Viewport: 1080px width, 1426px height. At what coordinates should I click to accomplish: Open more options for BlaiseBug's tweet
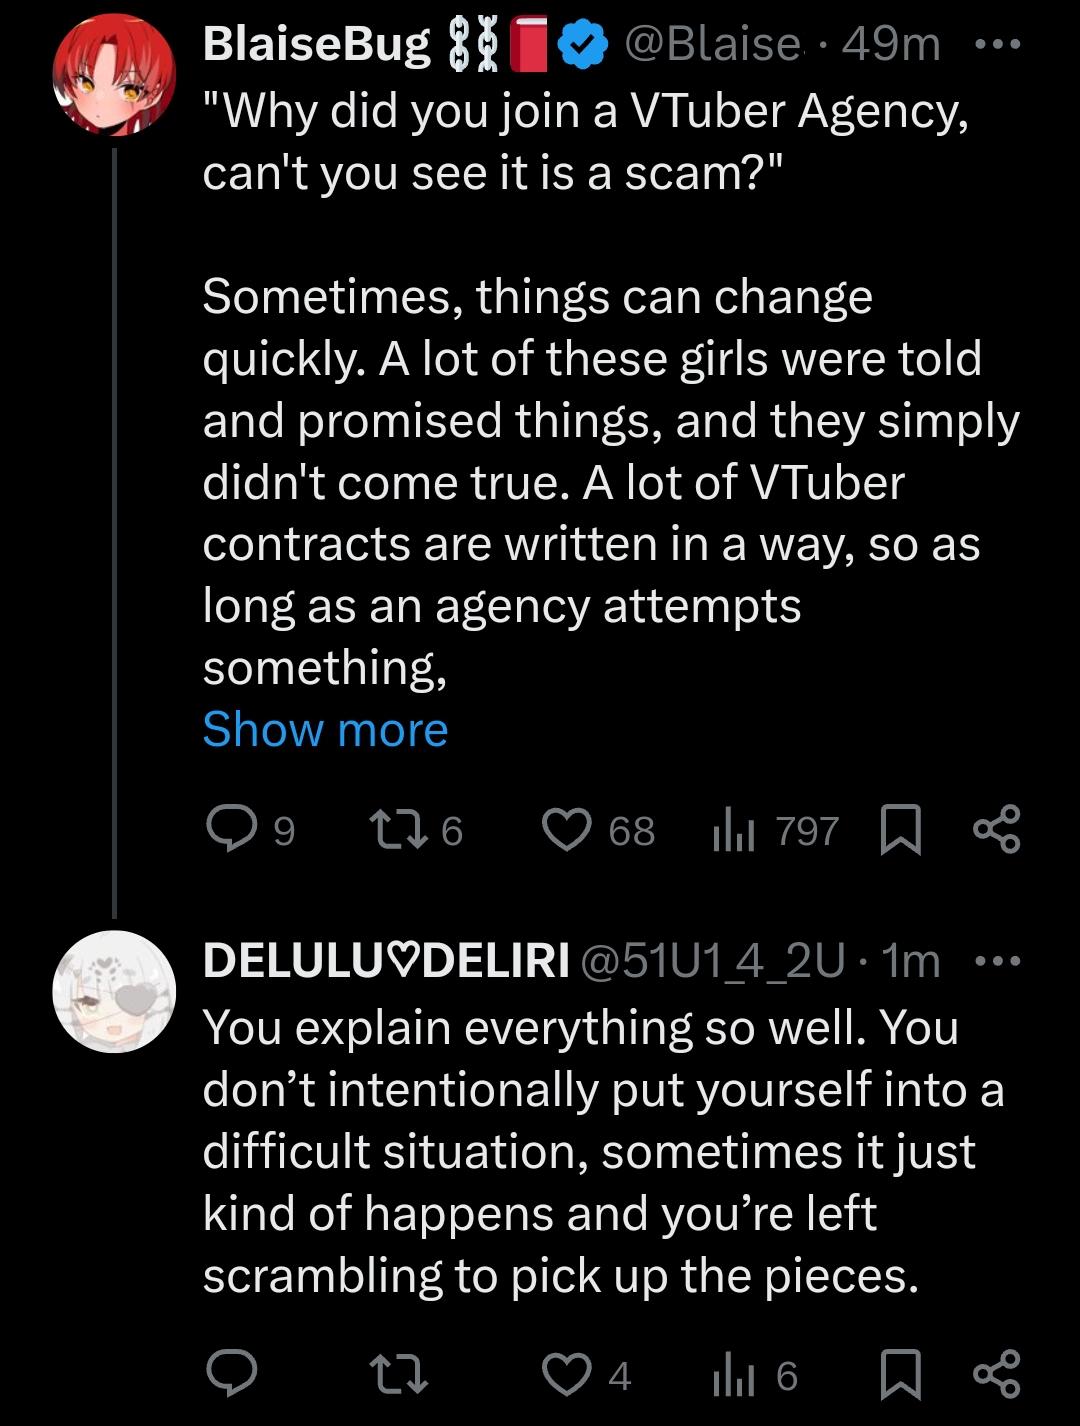pos(996,45)
